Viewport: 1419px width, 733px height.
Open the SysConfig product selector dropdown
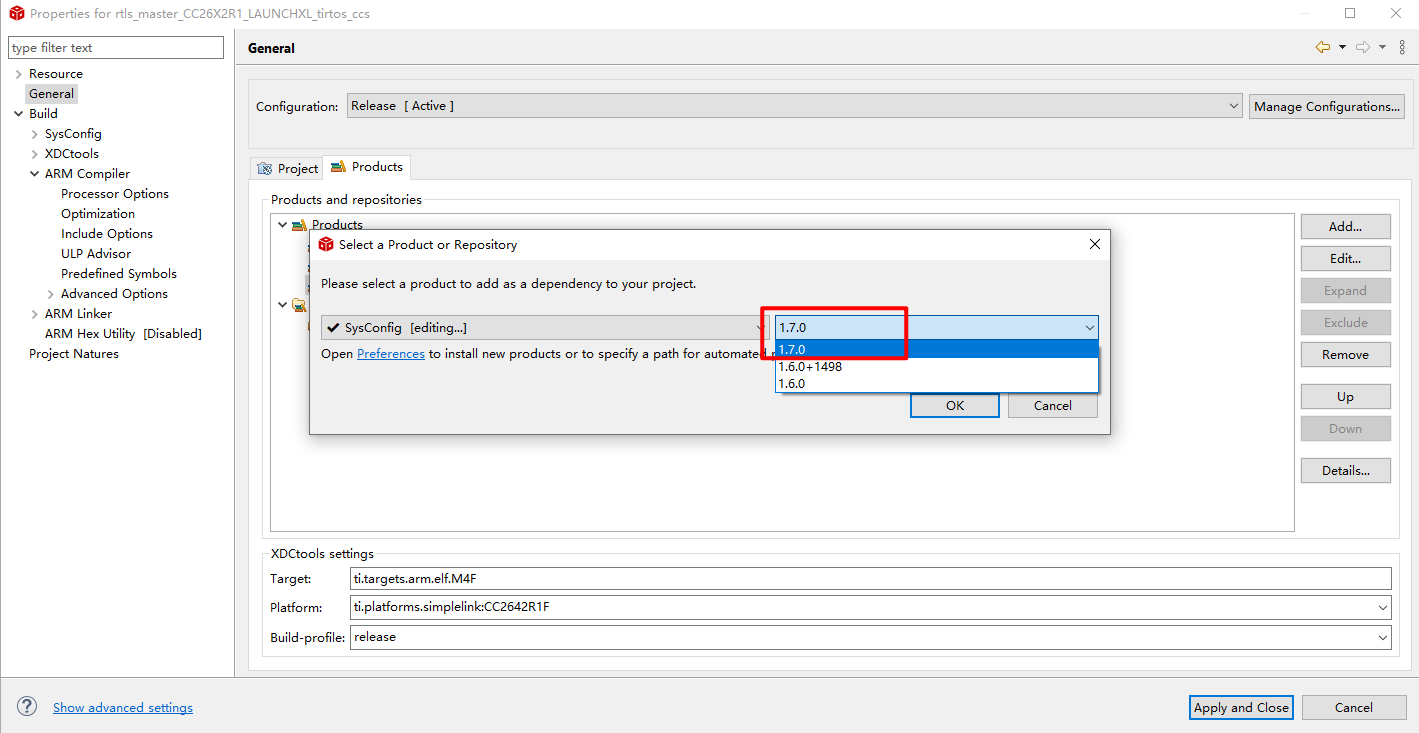pos(545,327)
